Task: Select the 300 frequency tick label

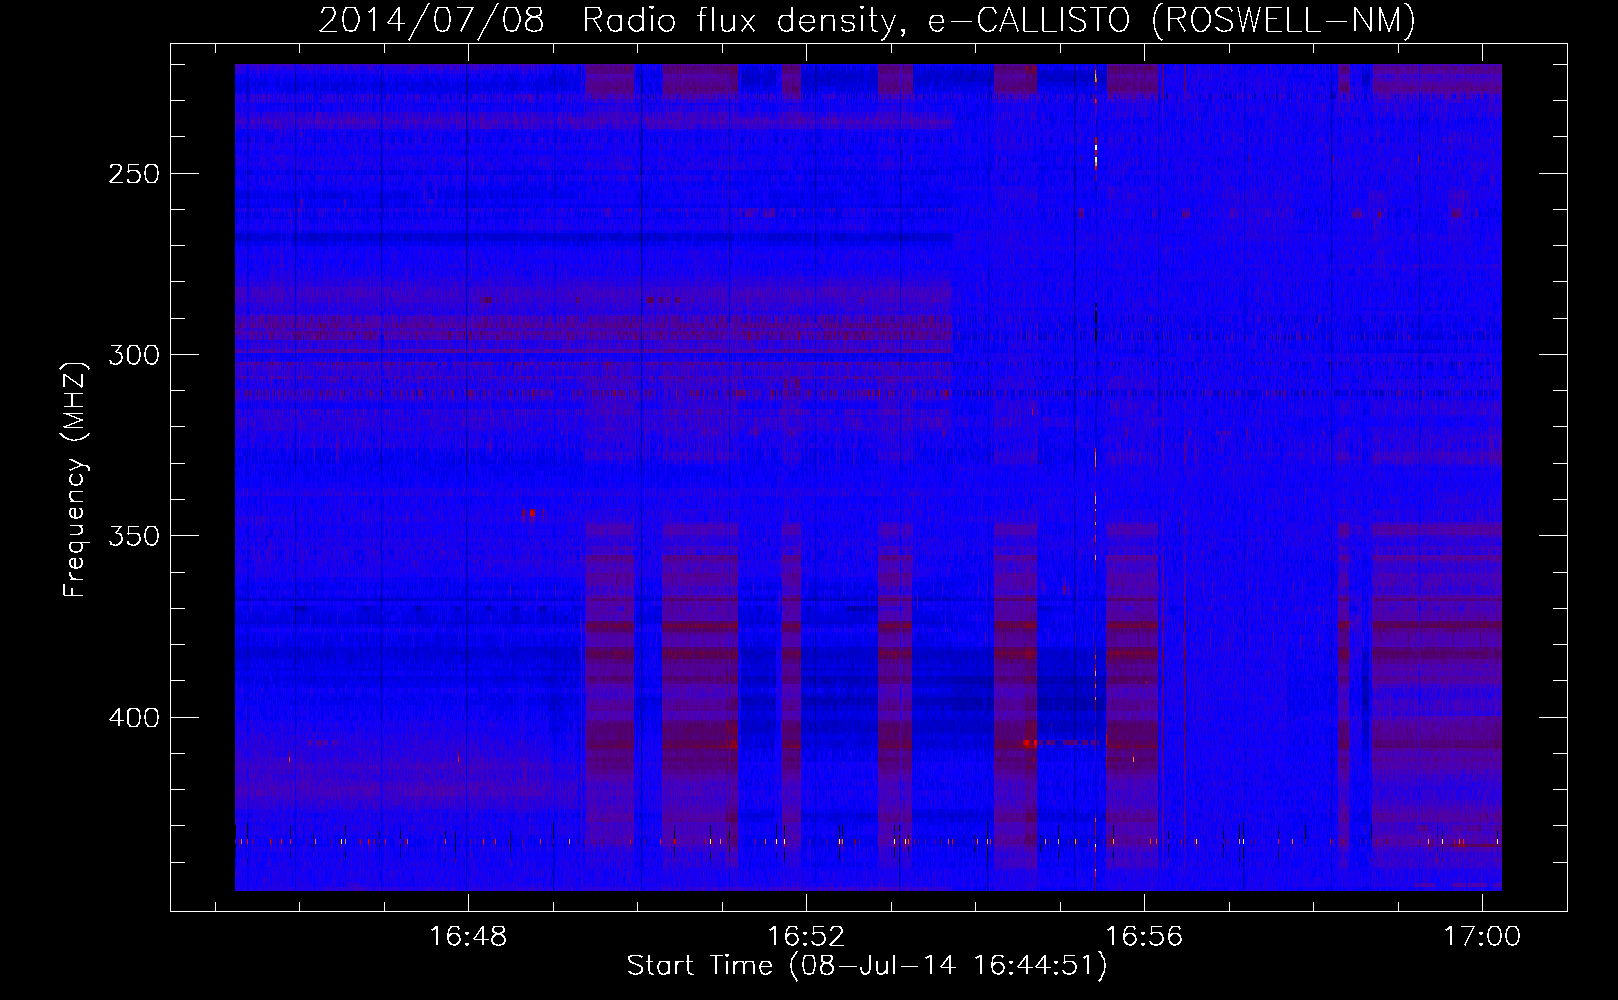Action: click(x=133, y=356)
